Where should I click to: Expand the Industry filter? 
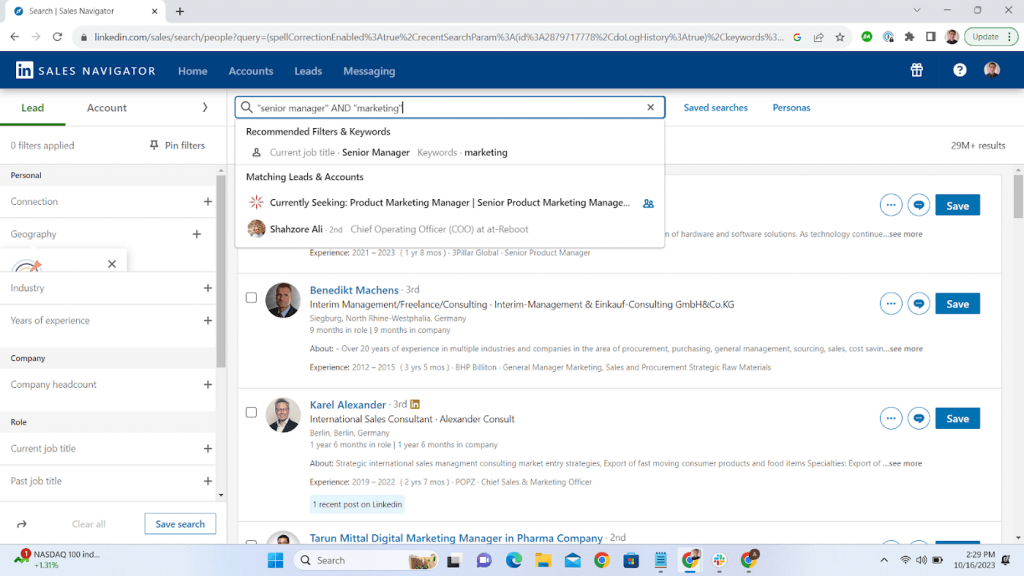[208, 288]
